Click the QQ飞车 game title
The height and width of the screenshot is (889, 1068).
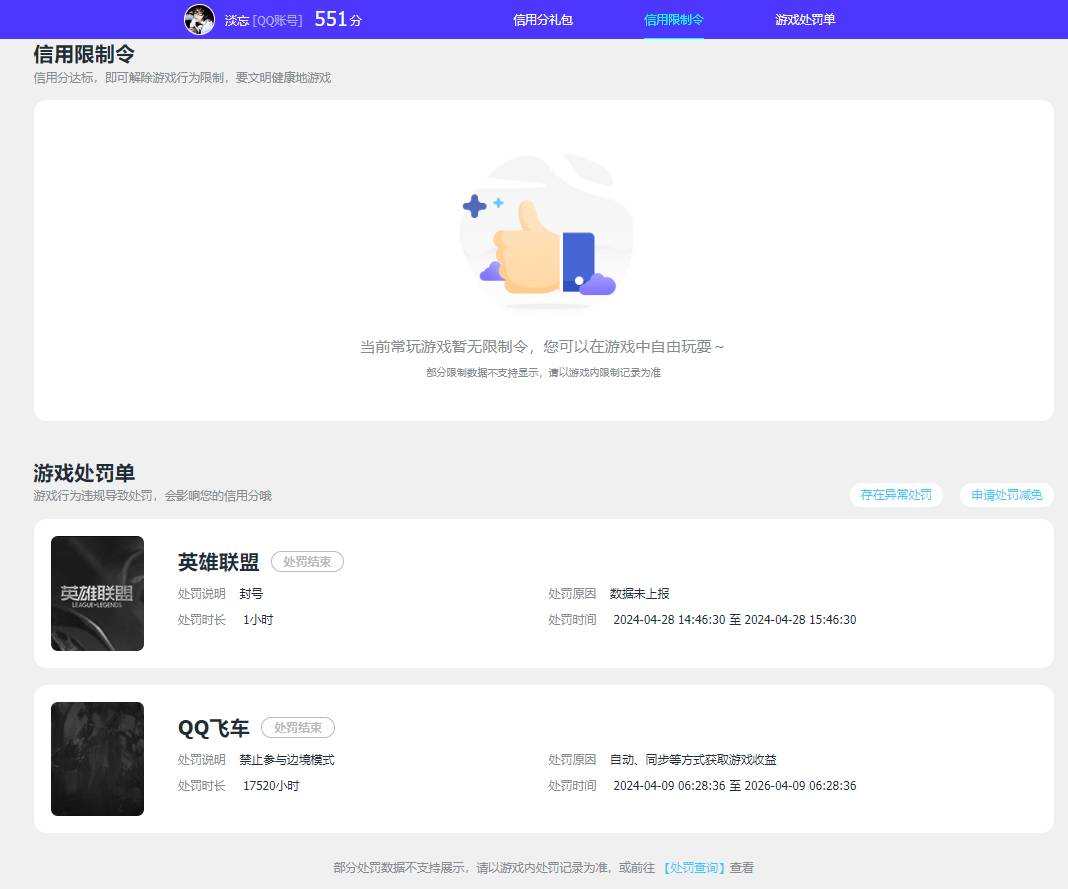[214, 728]
